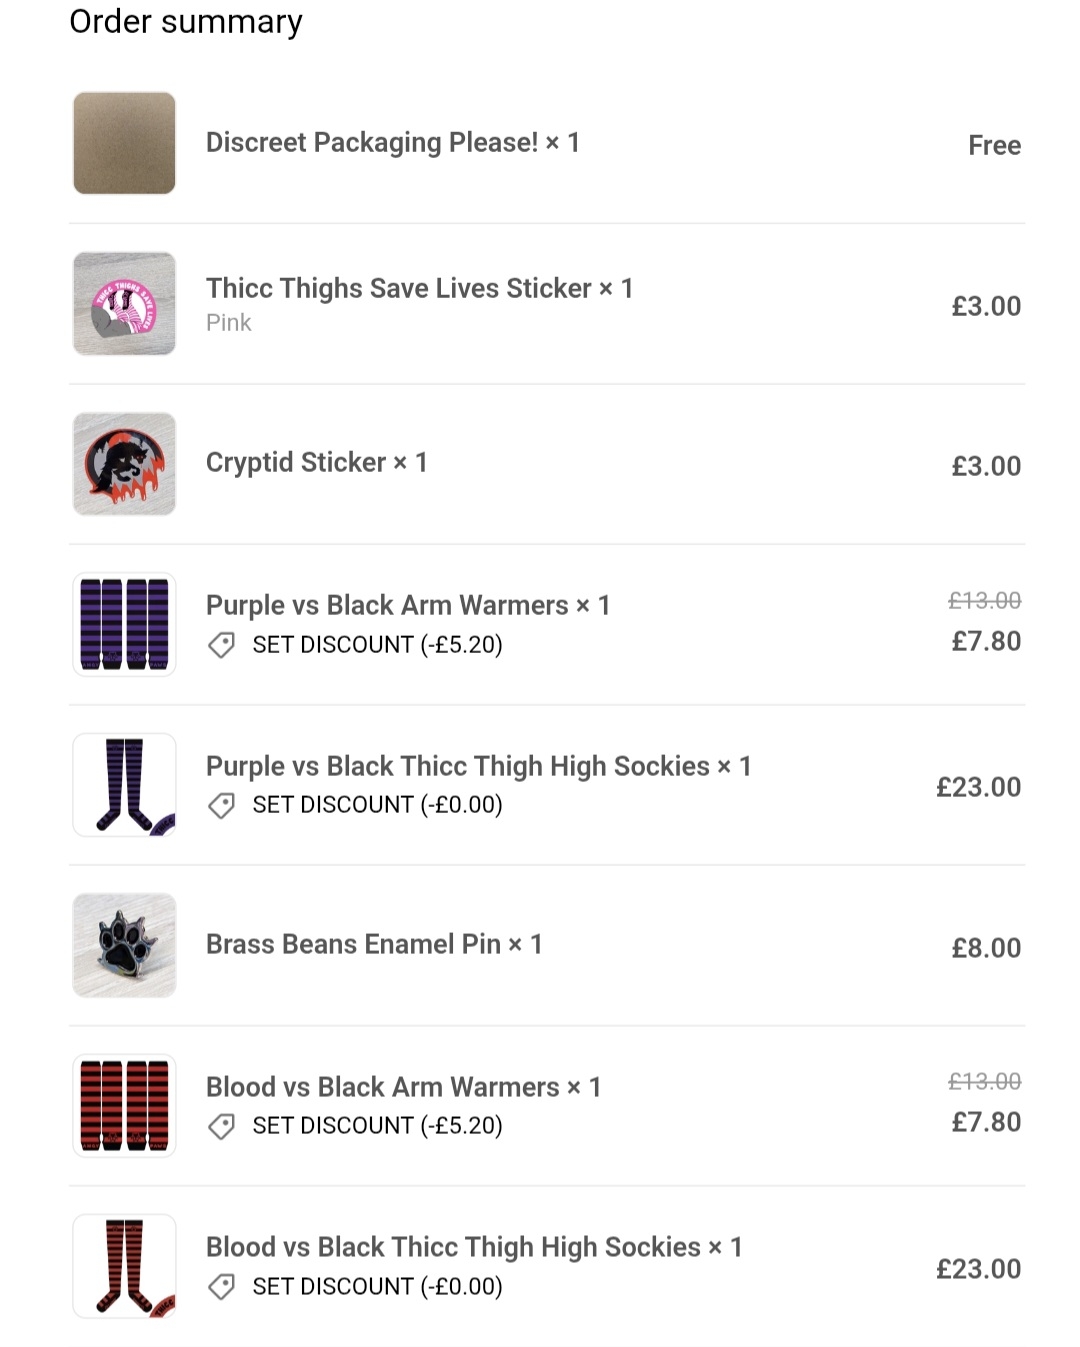Tap the Purple vs Black Arm Warmers thumbnail
Screen dimensions: 1080x1347
click(124, 624)
